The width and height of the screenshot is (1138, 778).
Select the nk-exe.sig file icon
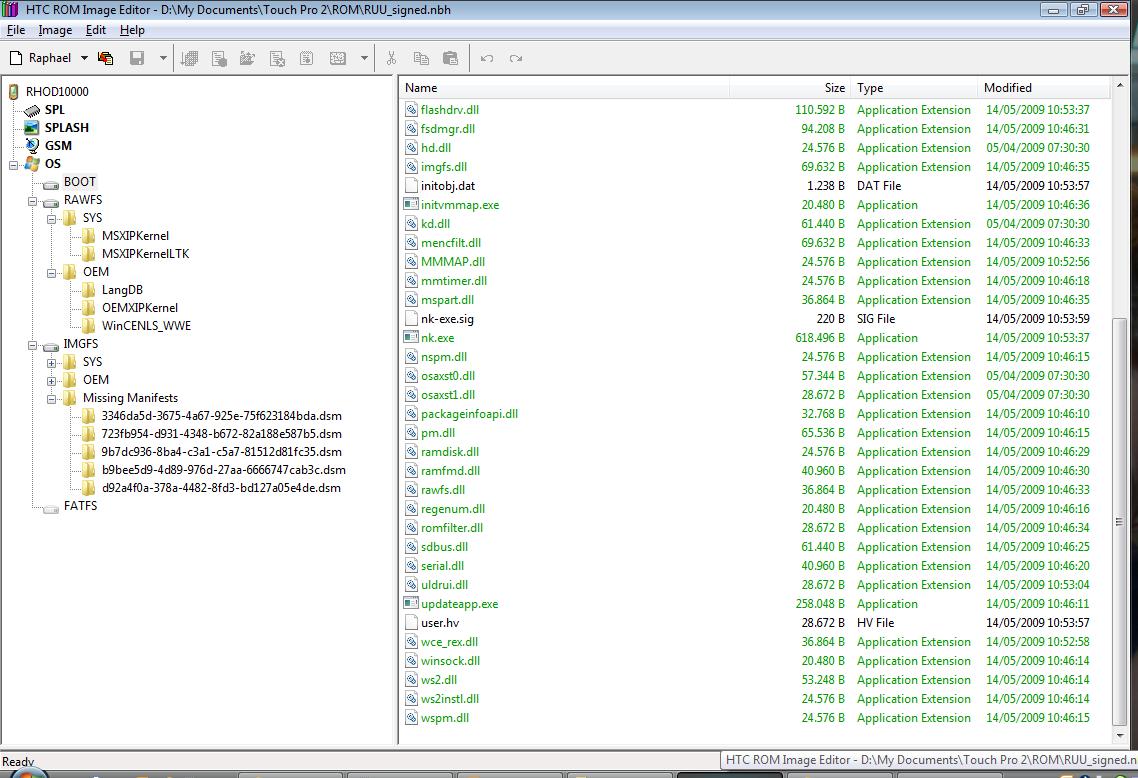[412, 319]
